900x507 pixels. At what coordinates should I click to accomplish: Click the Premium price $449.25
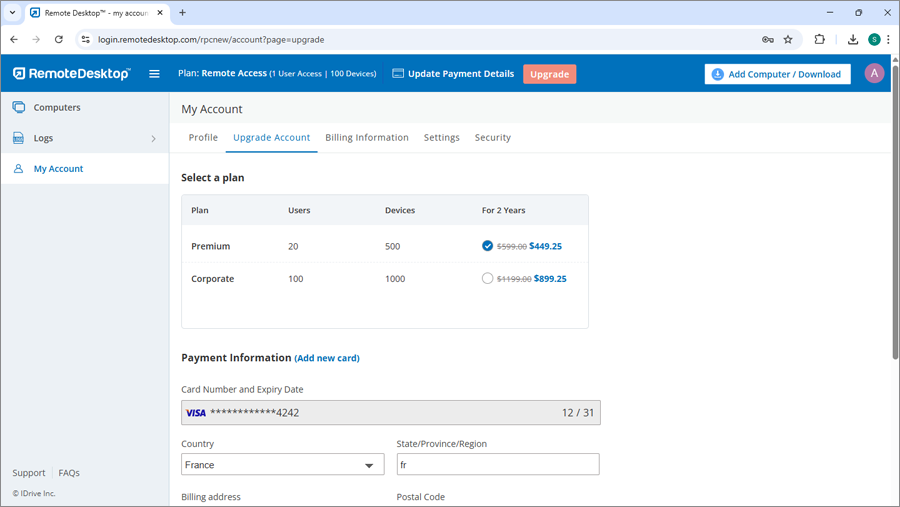(545, 246)
